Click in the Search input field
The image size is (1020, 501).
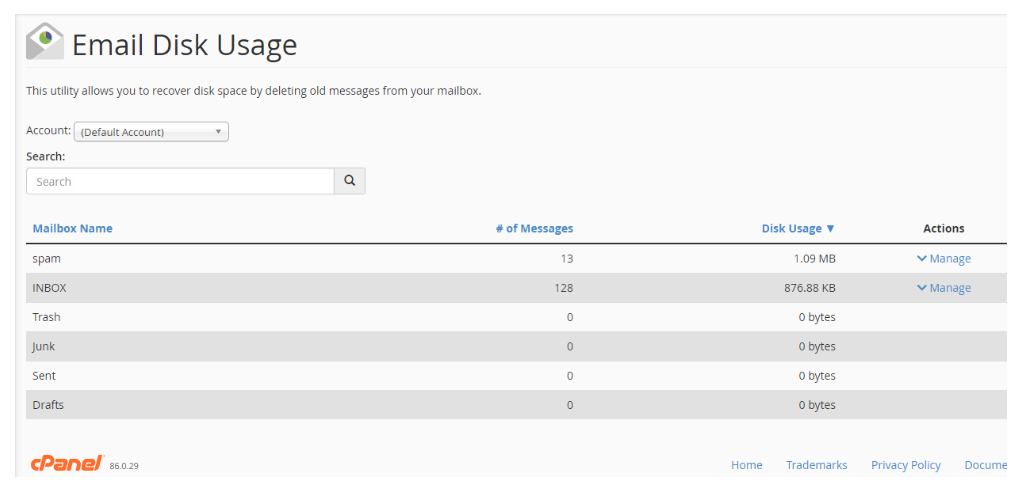180,181
